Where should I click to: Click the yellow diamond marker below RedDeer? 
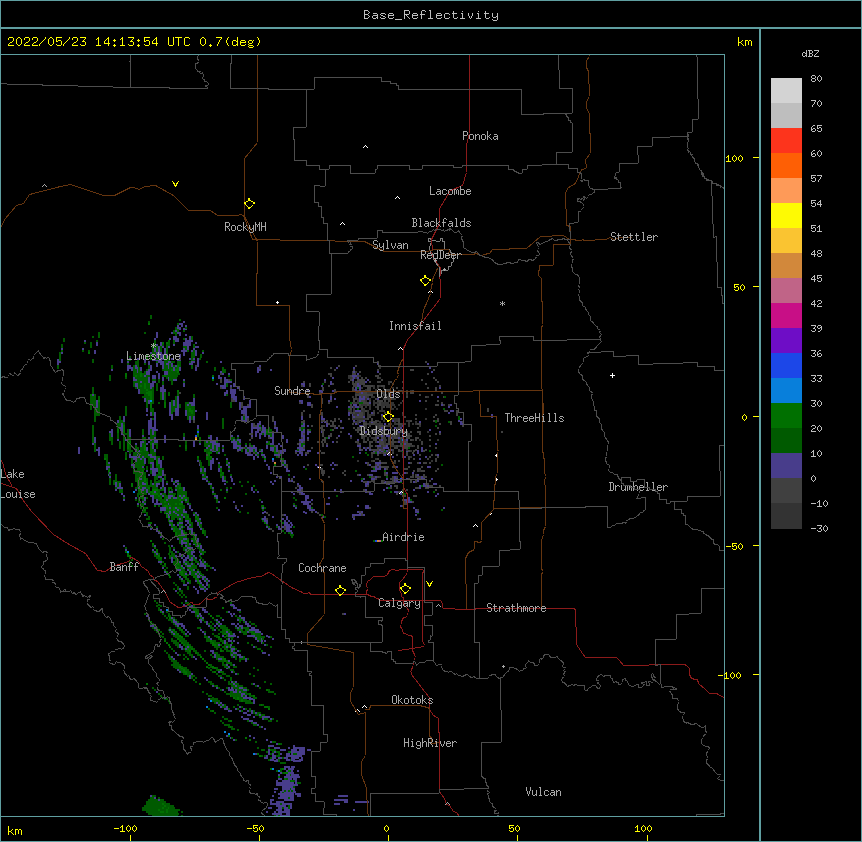click(425, 281)
